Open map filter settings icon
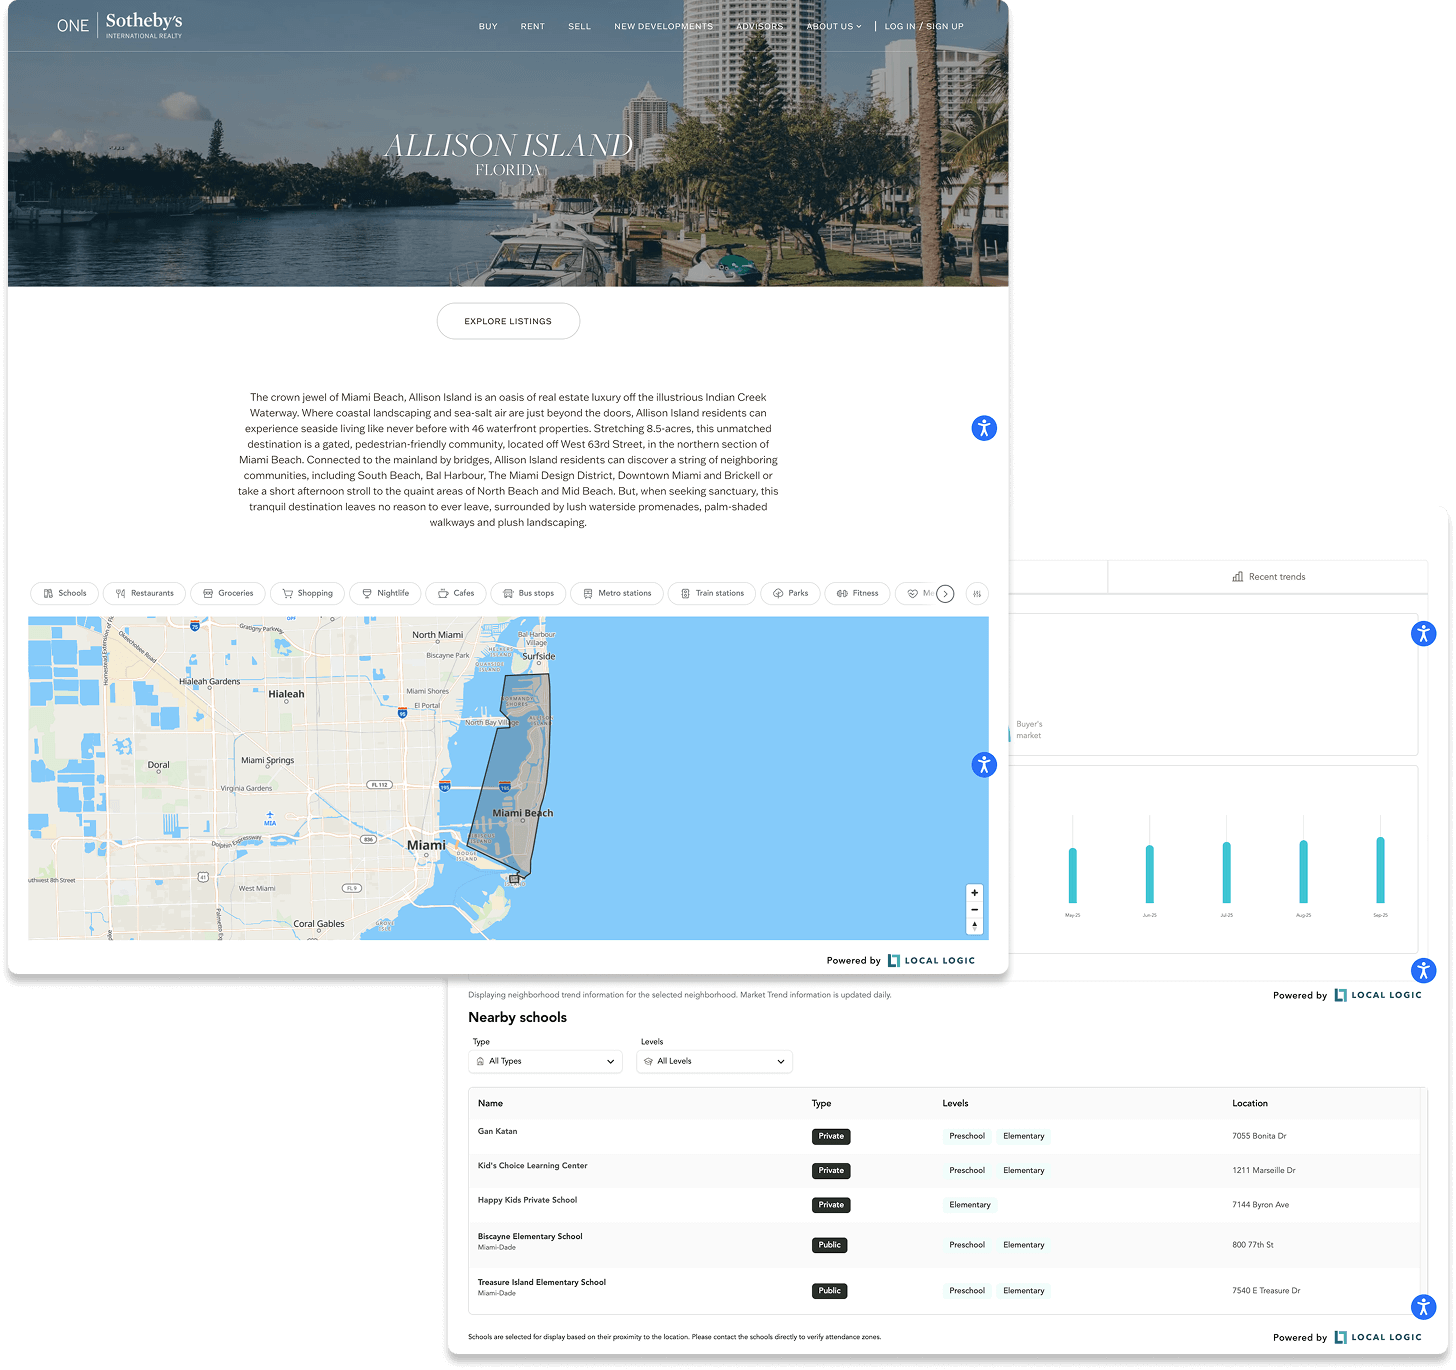Image resolution: width=1456 pixels, height=1370 pixels. pyautogui.click(x=977, y=594)
